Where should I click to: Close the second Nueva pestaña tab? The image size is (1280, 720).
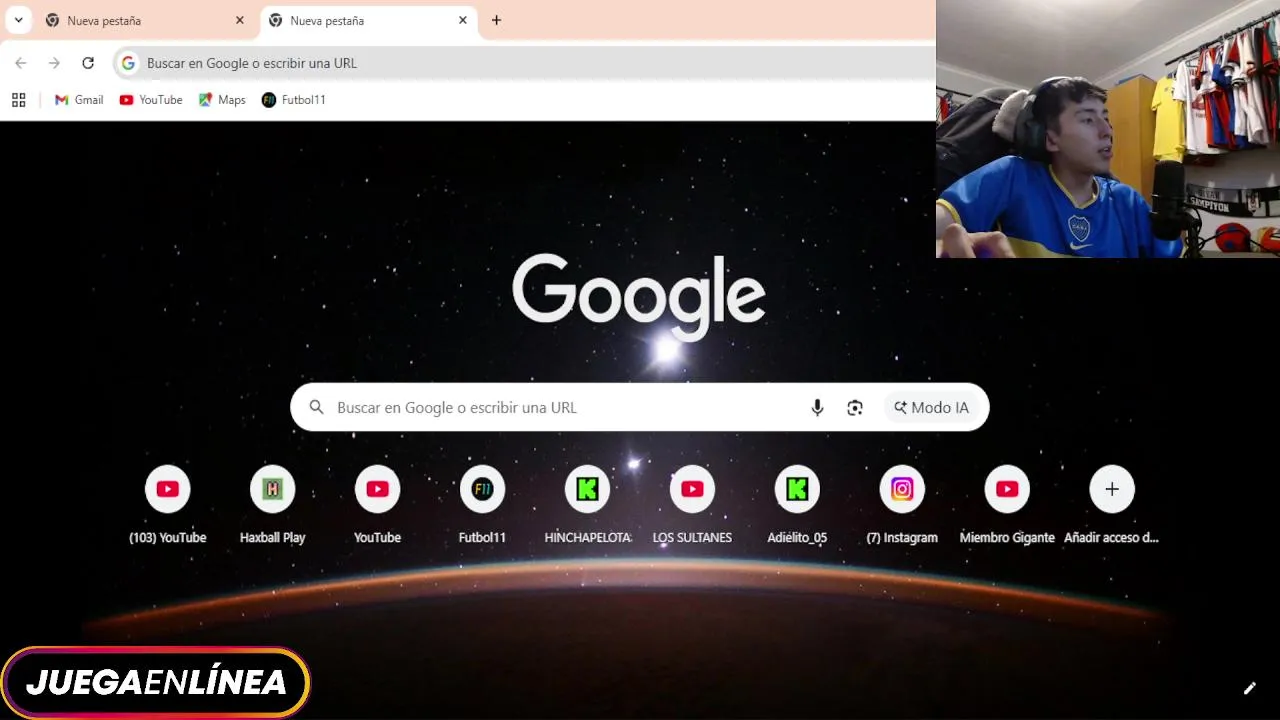pyautogui.click(x=462, y=20)
